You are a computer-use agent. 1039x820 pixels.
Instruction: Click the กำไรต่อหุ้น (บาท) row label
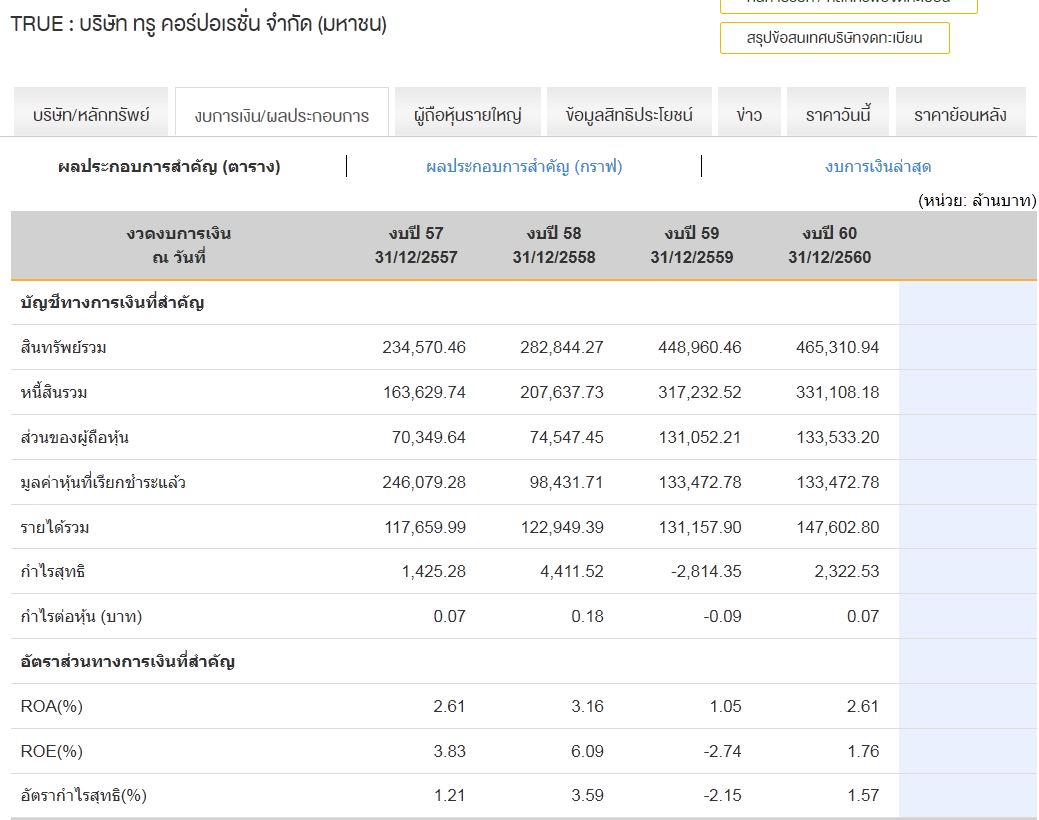(x=82, y=616)
